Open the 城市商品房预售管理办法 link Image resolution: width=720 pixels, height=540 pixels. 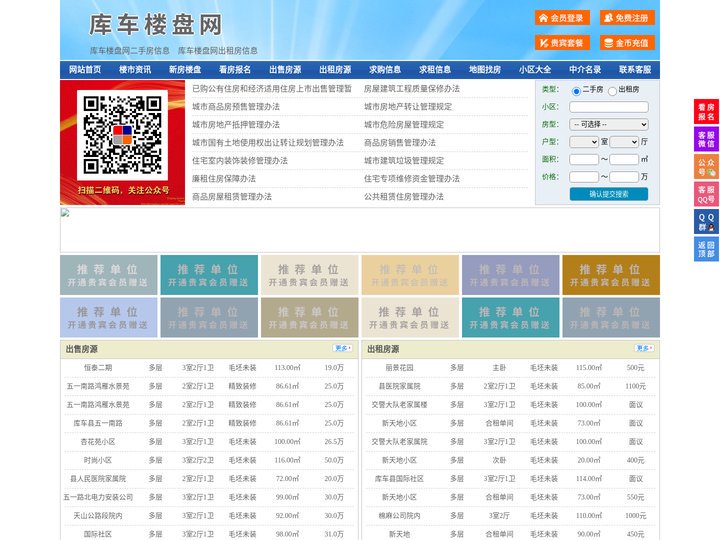(236, 107)
